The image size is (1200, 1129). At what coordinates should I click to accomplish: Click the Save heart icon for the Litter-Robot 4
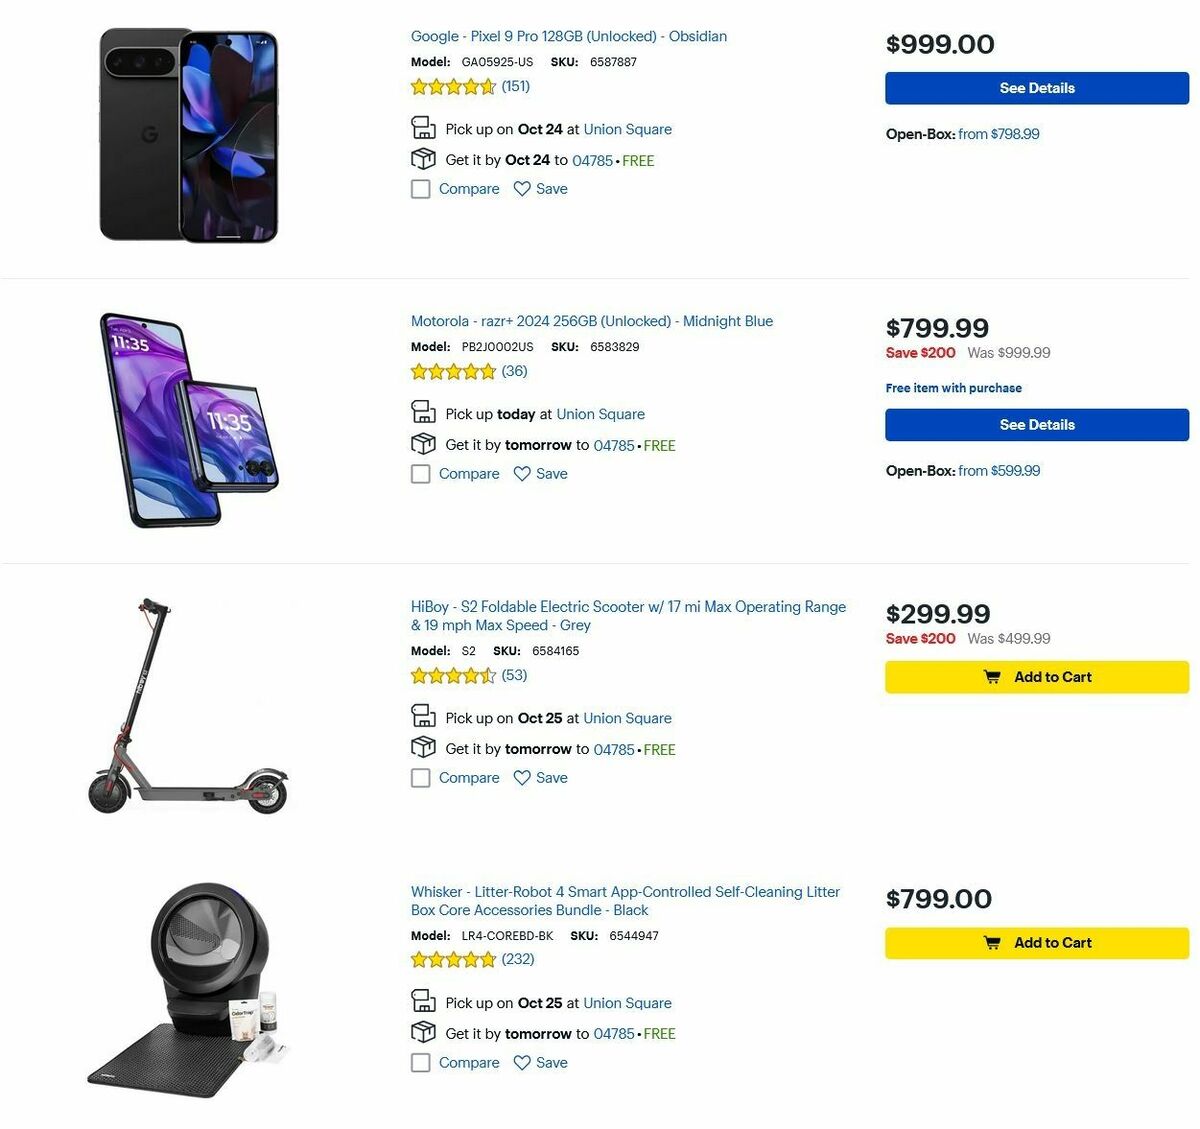point(522,1062)
